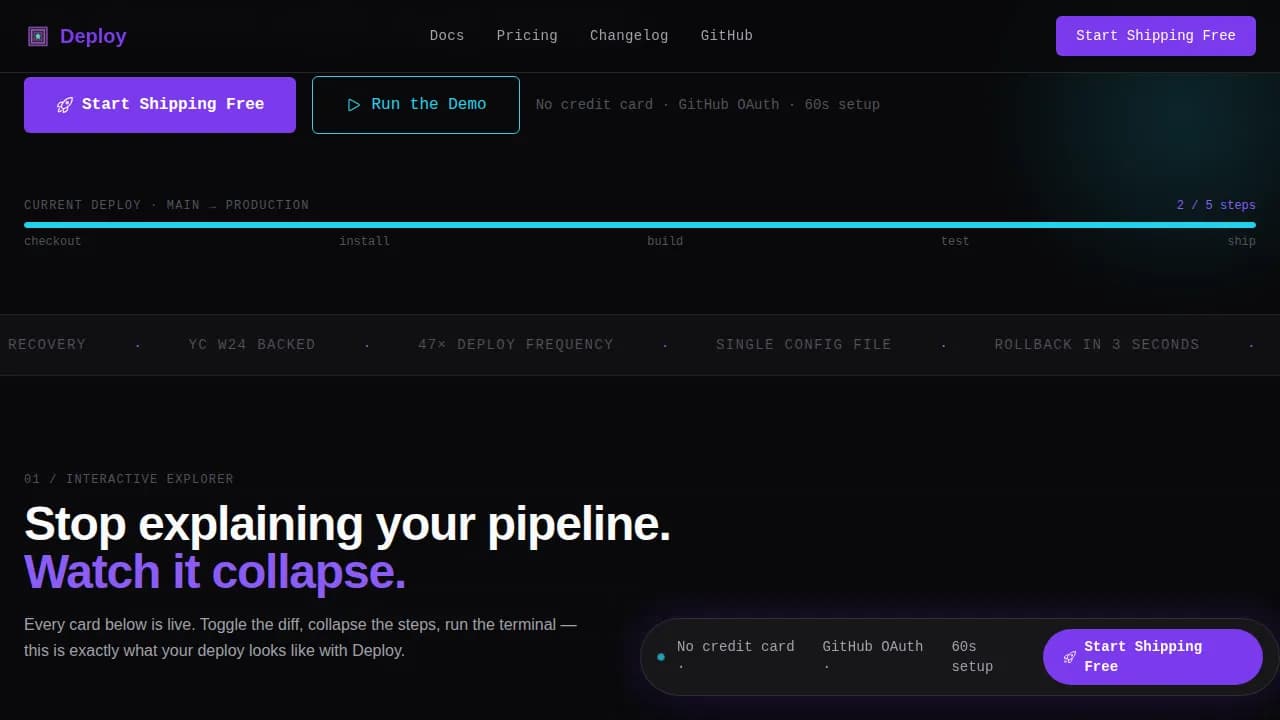
Task: Click the hero Start Shipping Free button
Action: coord(160,105)
